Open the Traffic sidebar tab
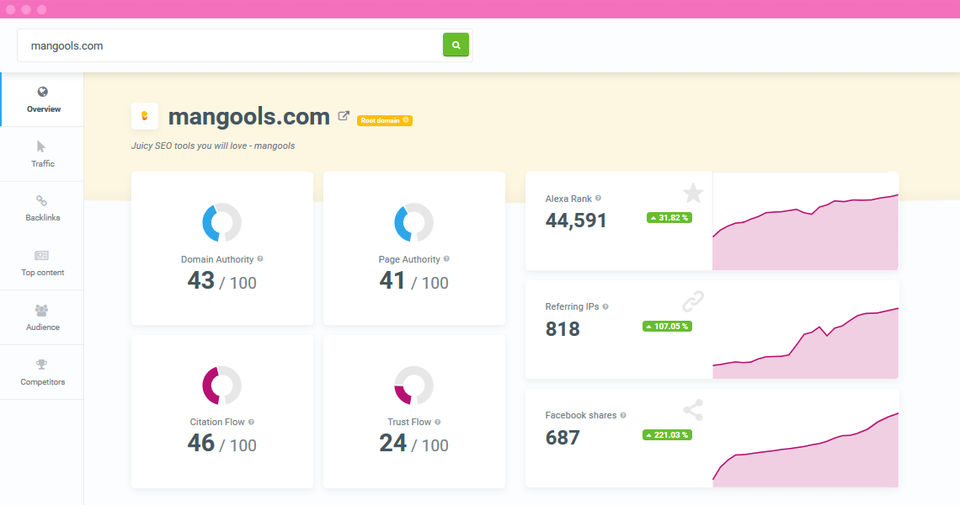This screenshot has height=505, width=960. click(42, 154)
